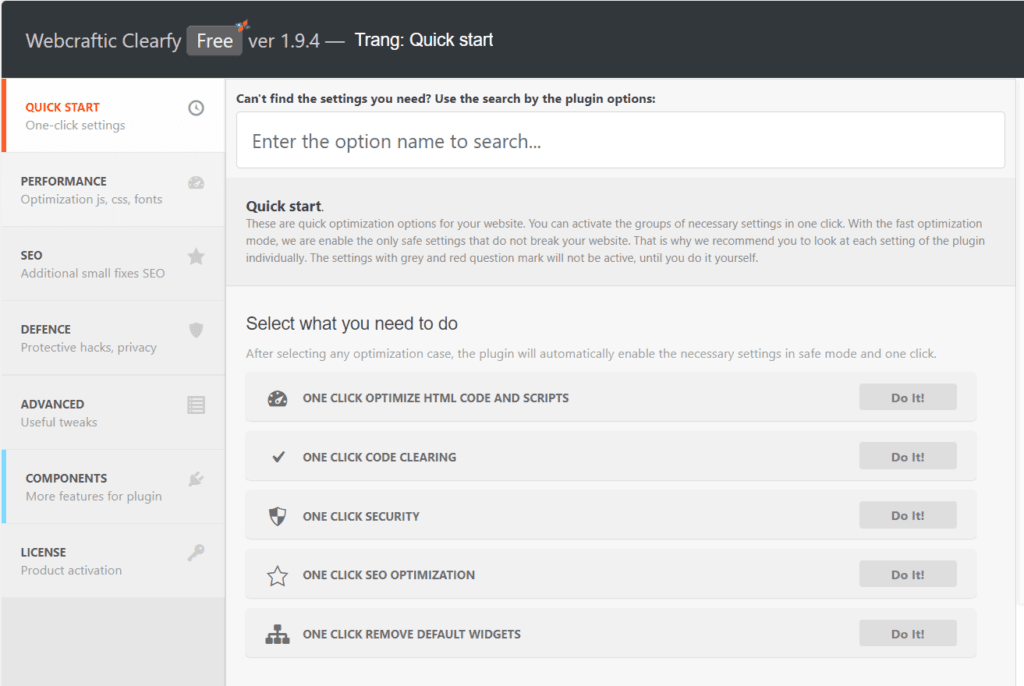Do It for One Click SEO Optimization
This screenshot has height=686, width=1024.
908,574
